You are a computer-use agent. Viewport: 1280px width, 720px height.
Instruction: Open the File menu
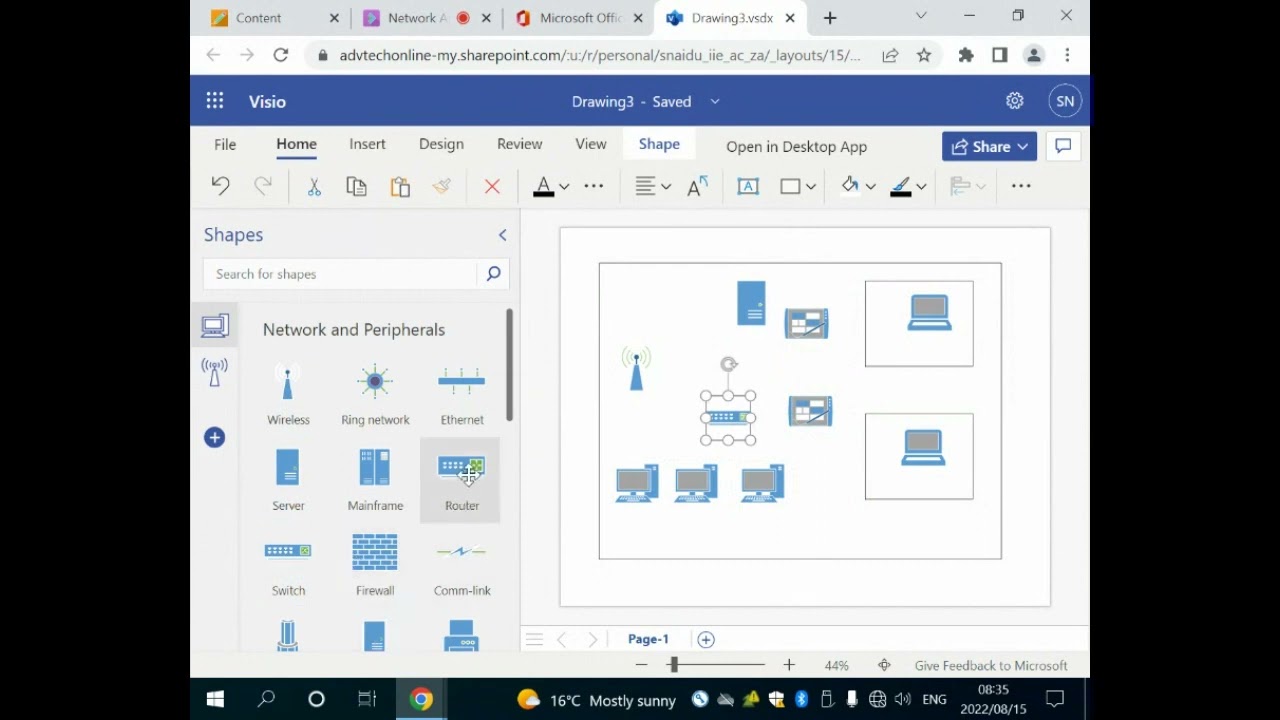click(x=225, y=145)
